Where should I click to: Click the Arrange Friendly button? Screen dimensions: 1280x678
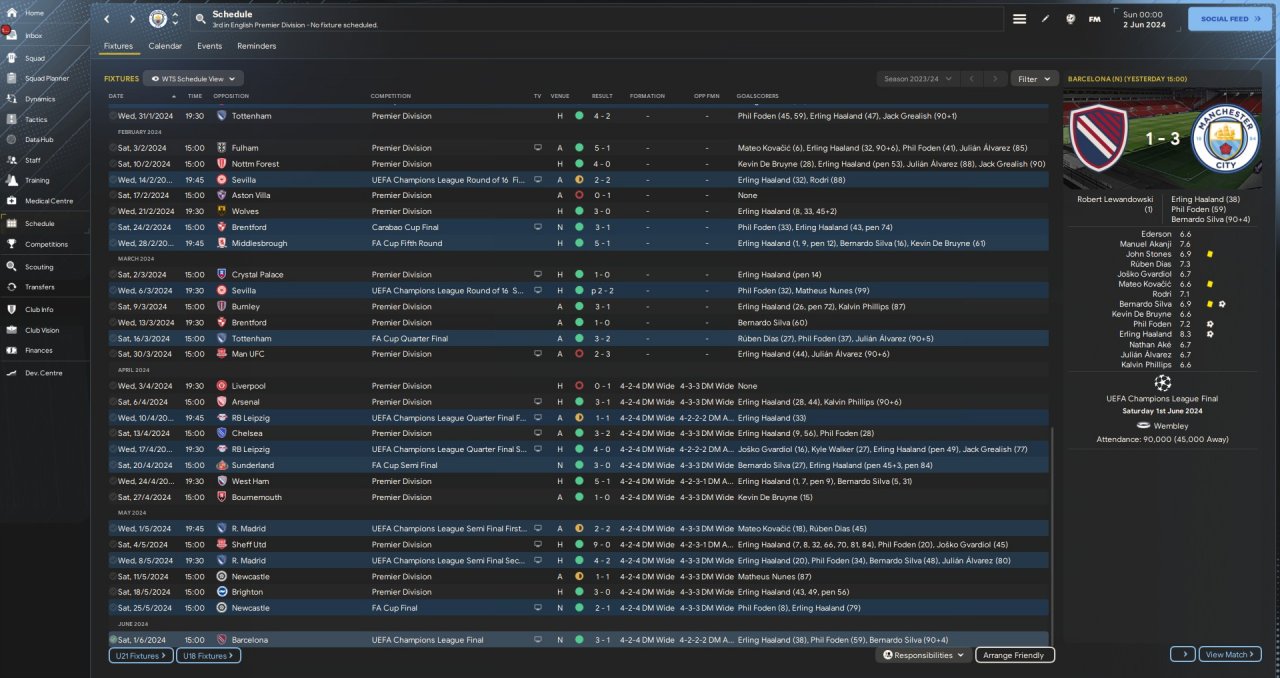1014,655
